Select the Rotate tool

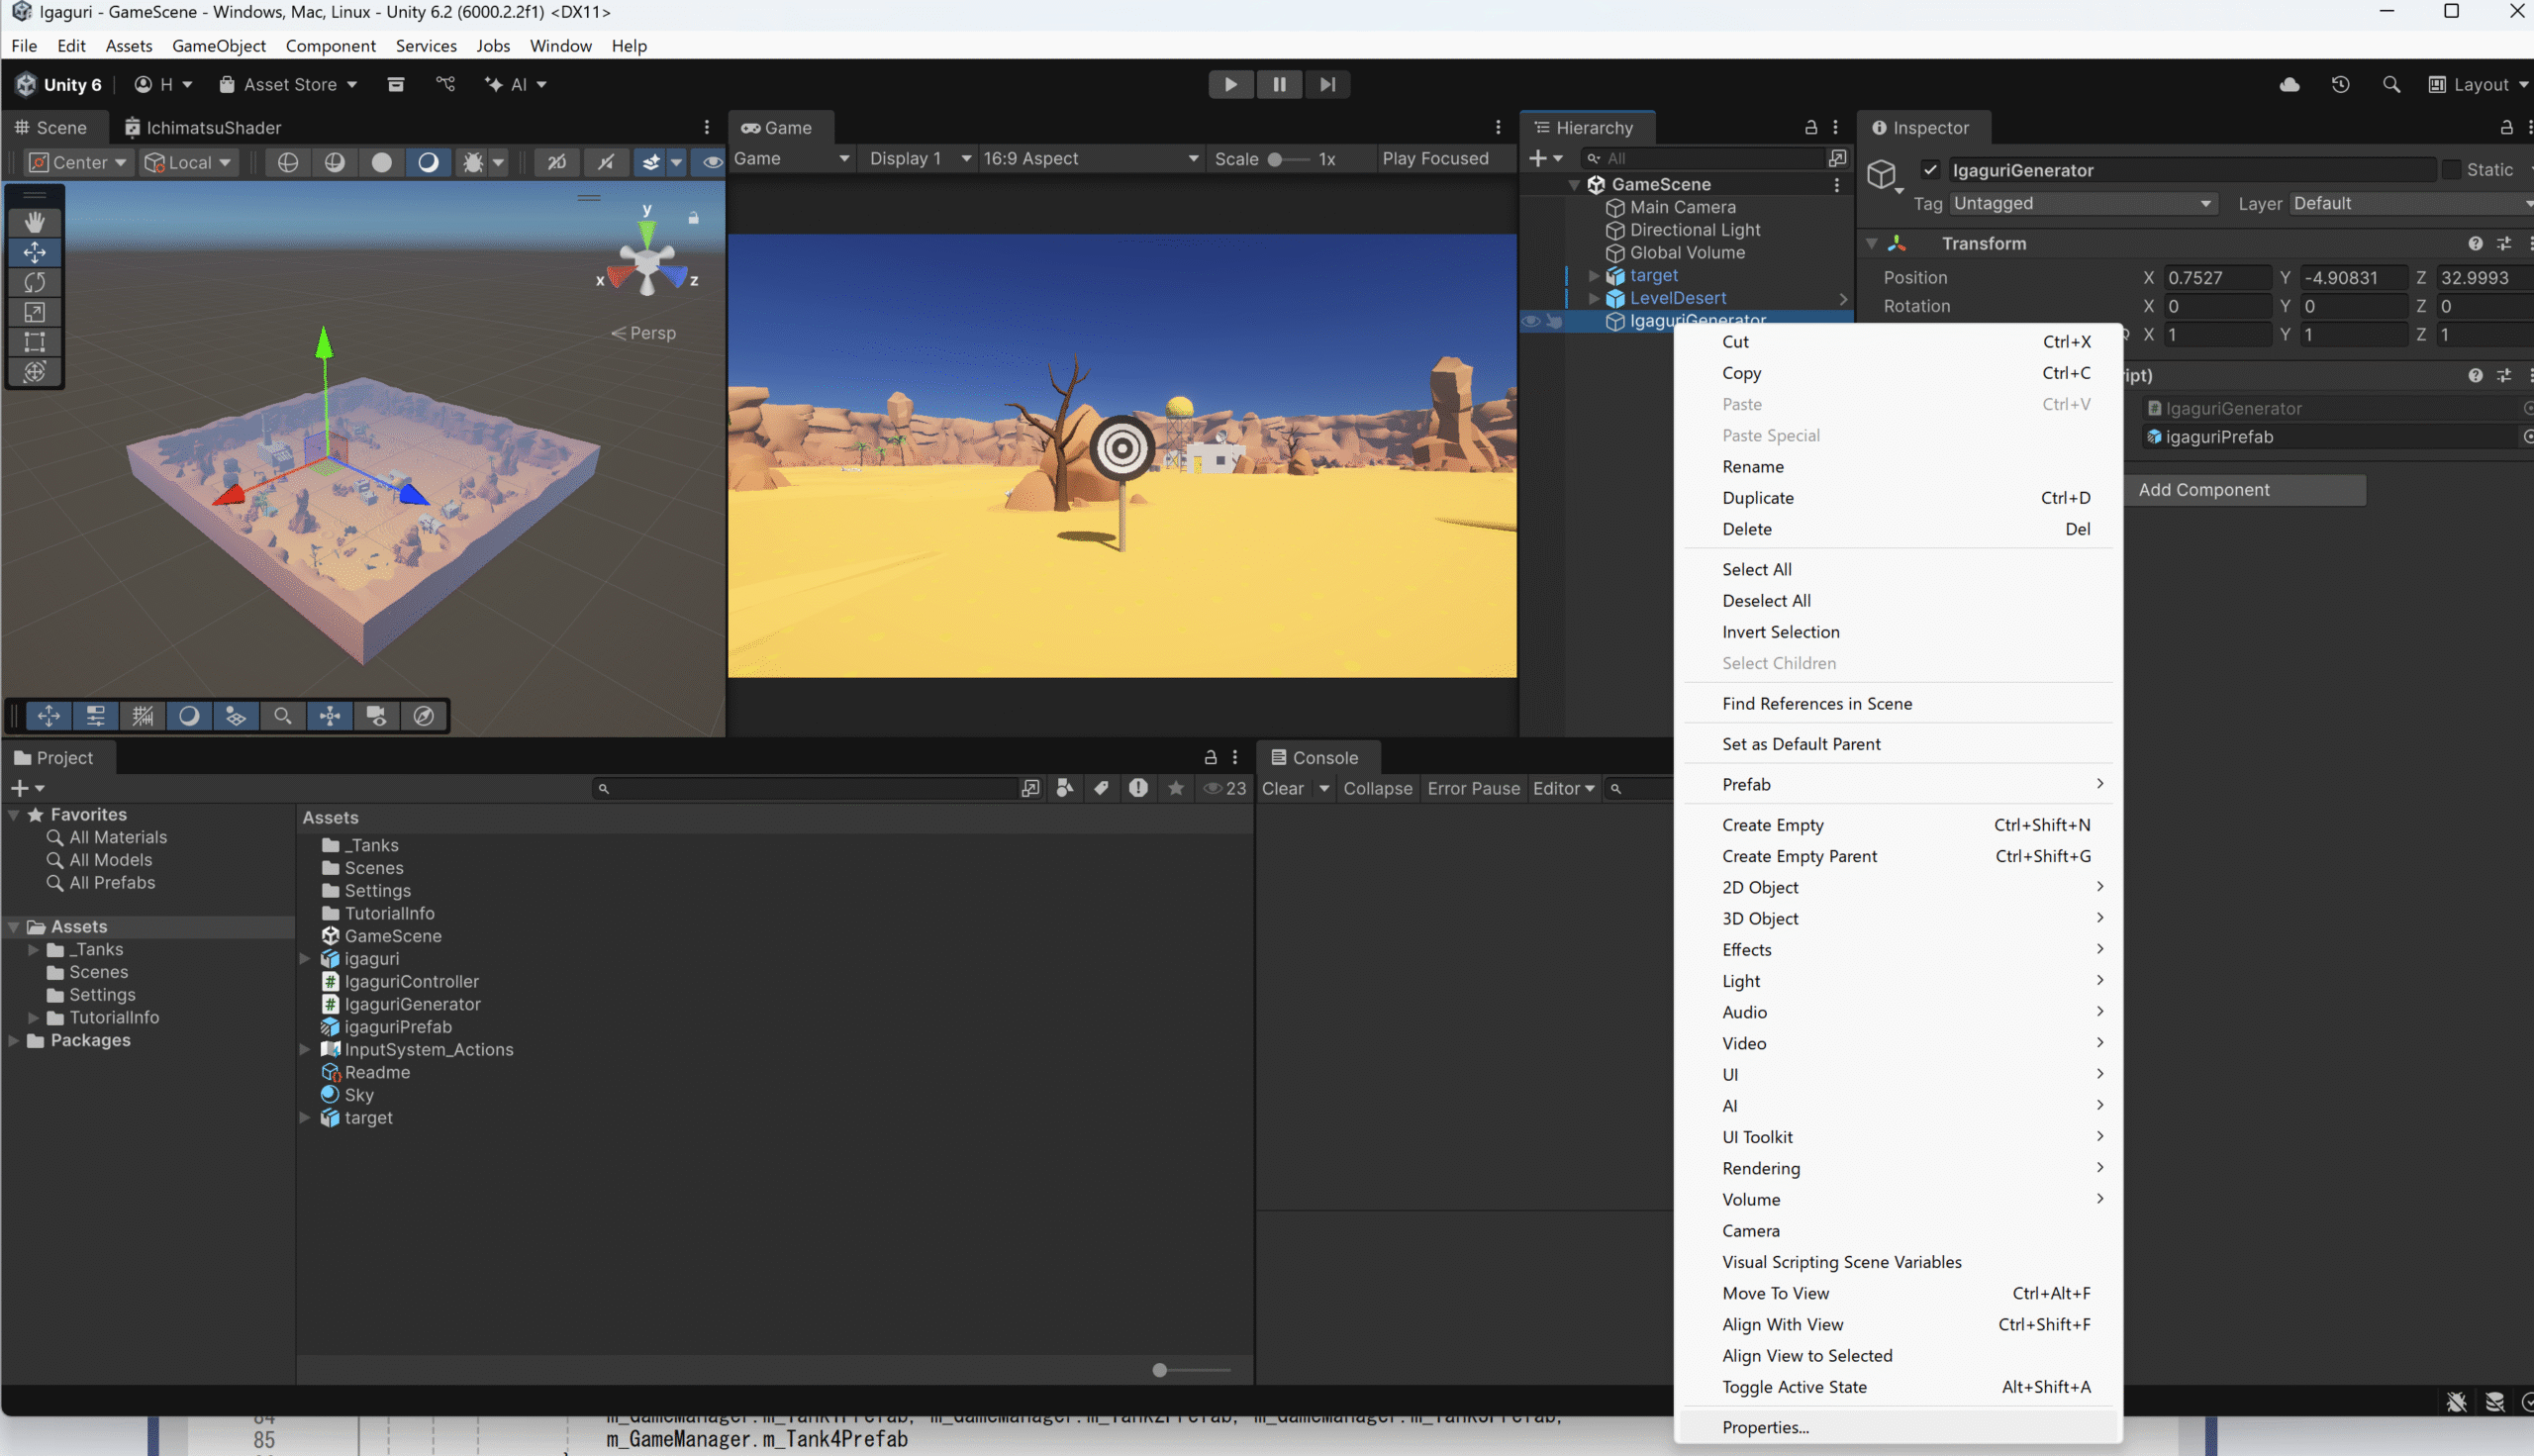pos(35,283)
